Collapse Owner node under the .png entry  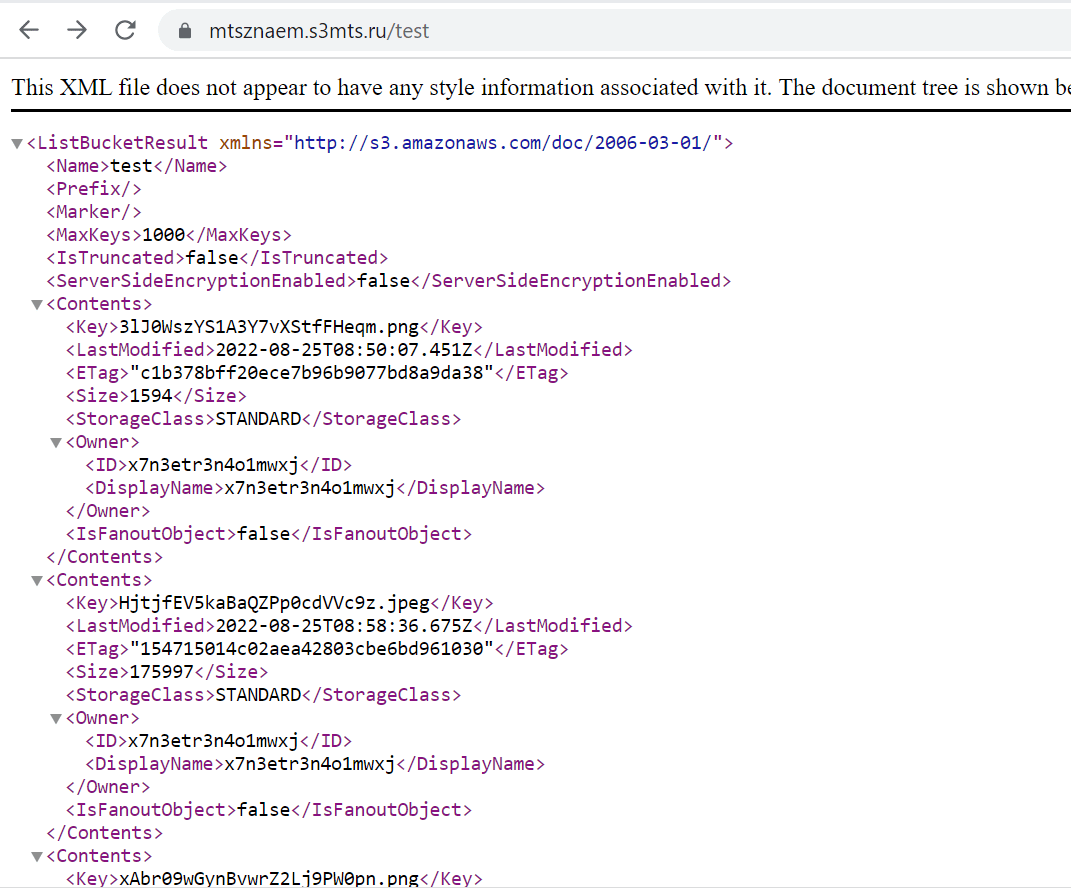click(56, 442)
